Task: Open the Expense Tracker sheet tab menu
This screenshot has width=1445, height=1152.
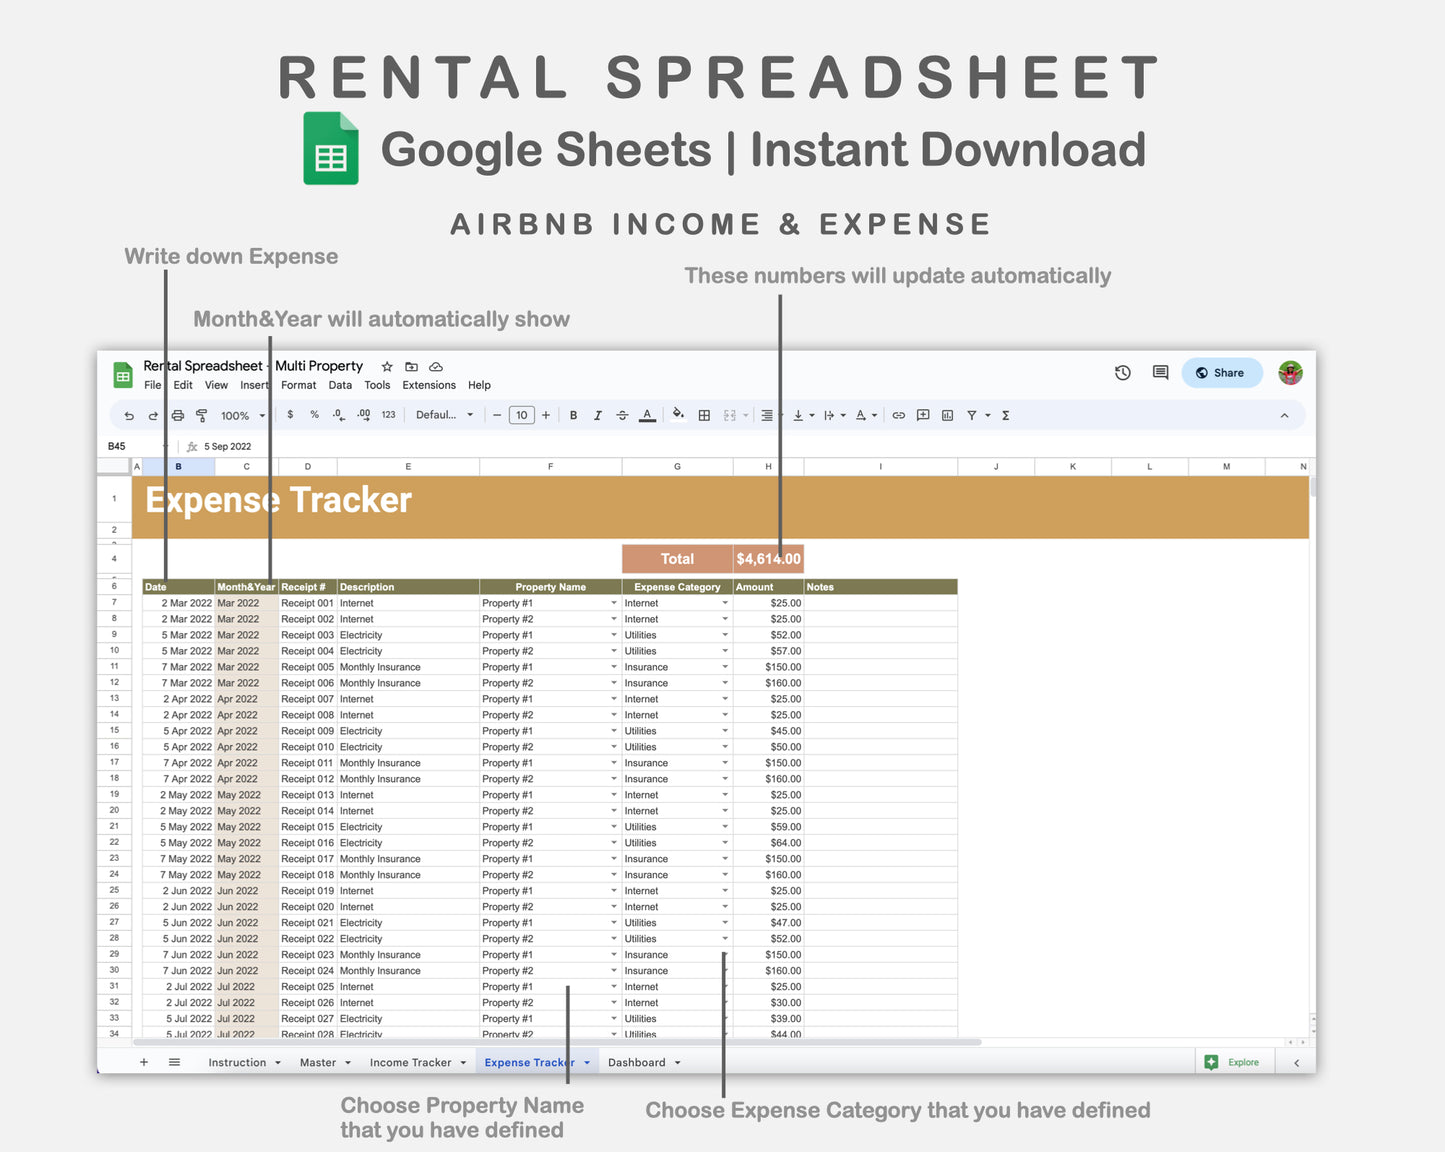Action: 587,1062
